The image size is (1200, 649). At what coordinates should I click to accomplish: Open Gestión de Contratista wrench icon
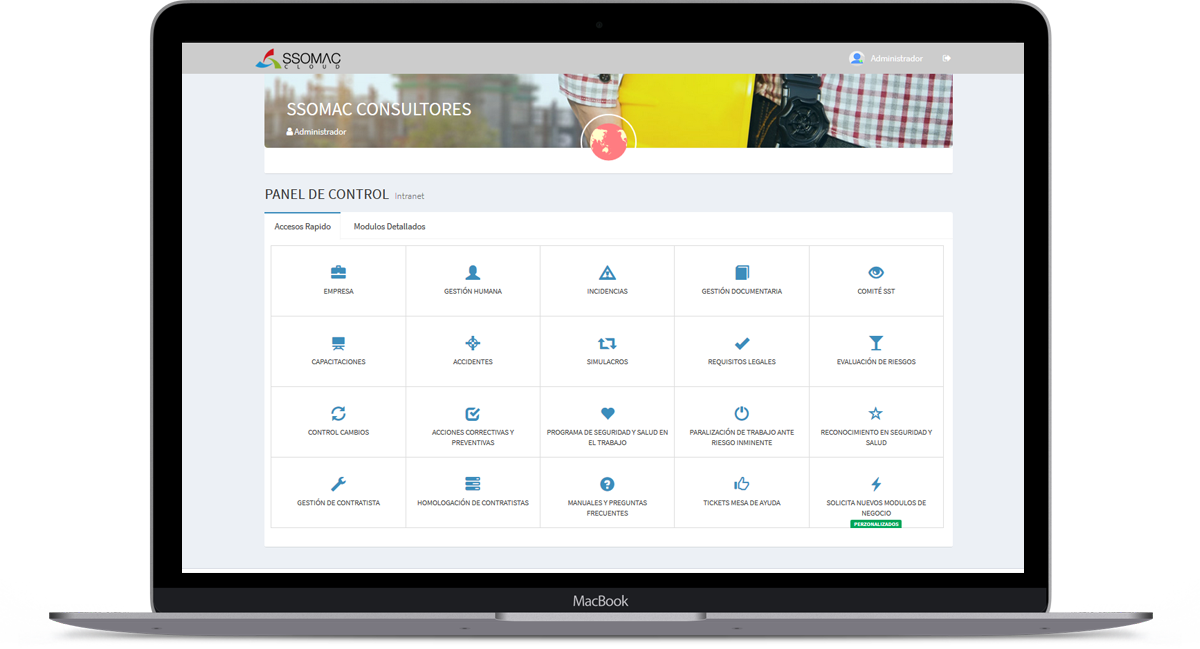tap(338, 484)
